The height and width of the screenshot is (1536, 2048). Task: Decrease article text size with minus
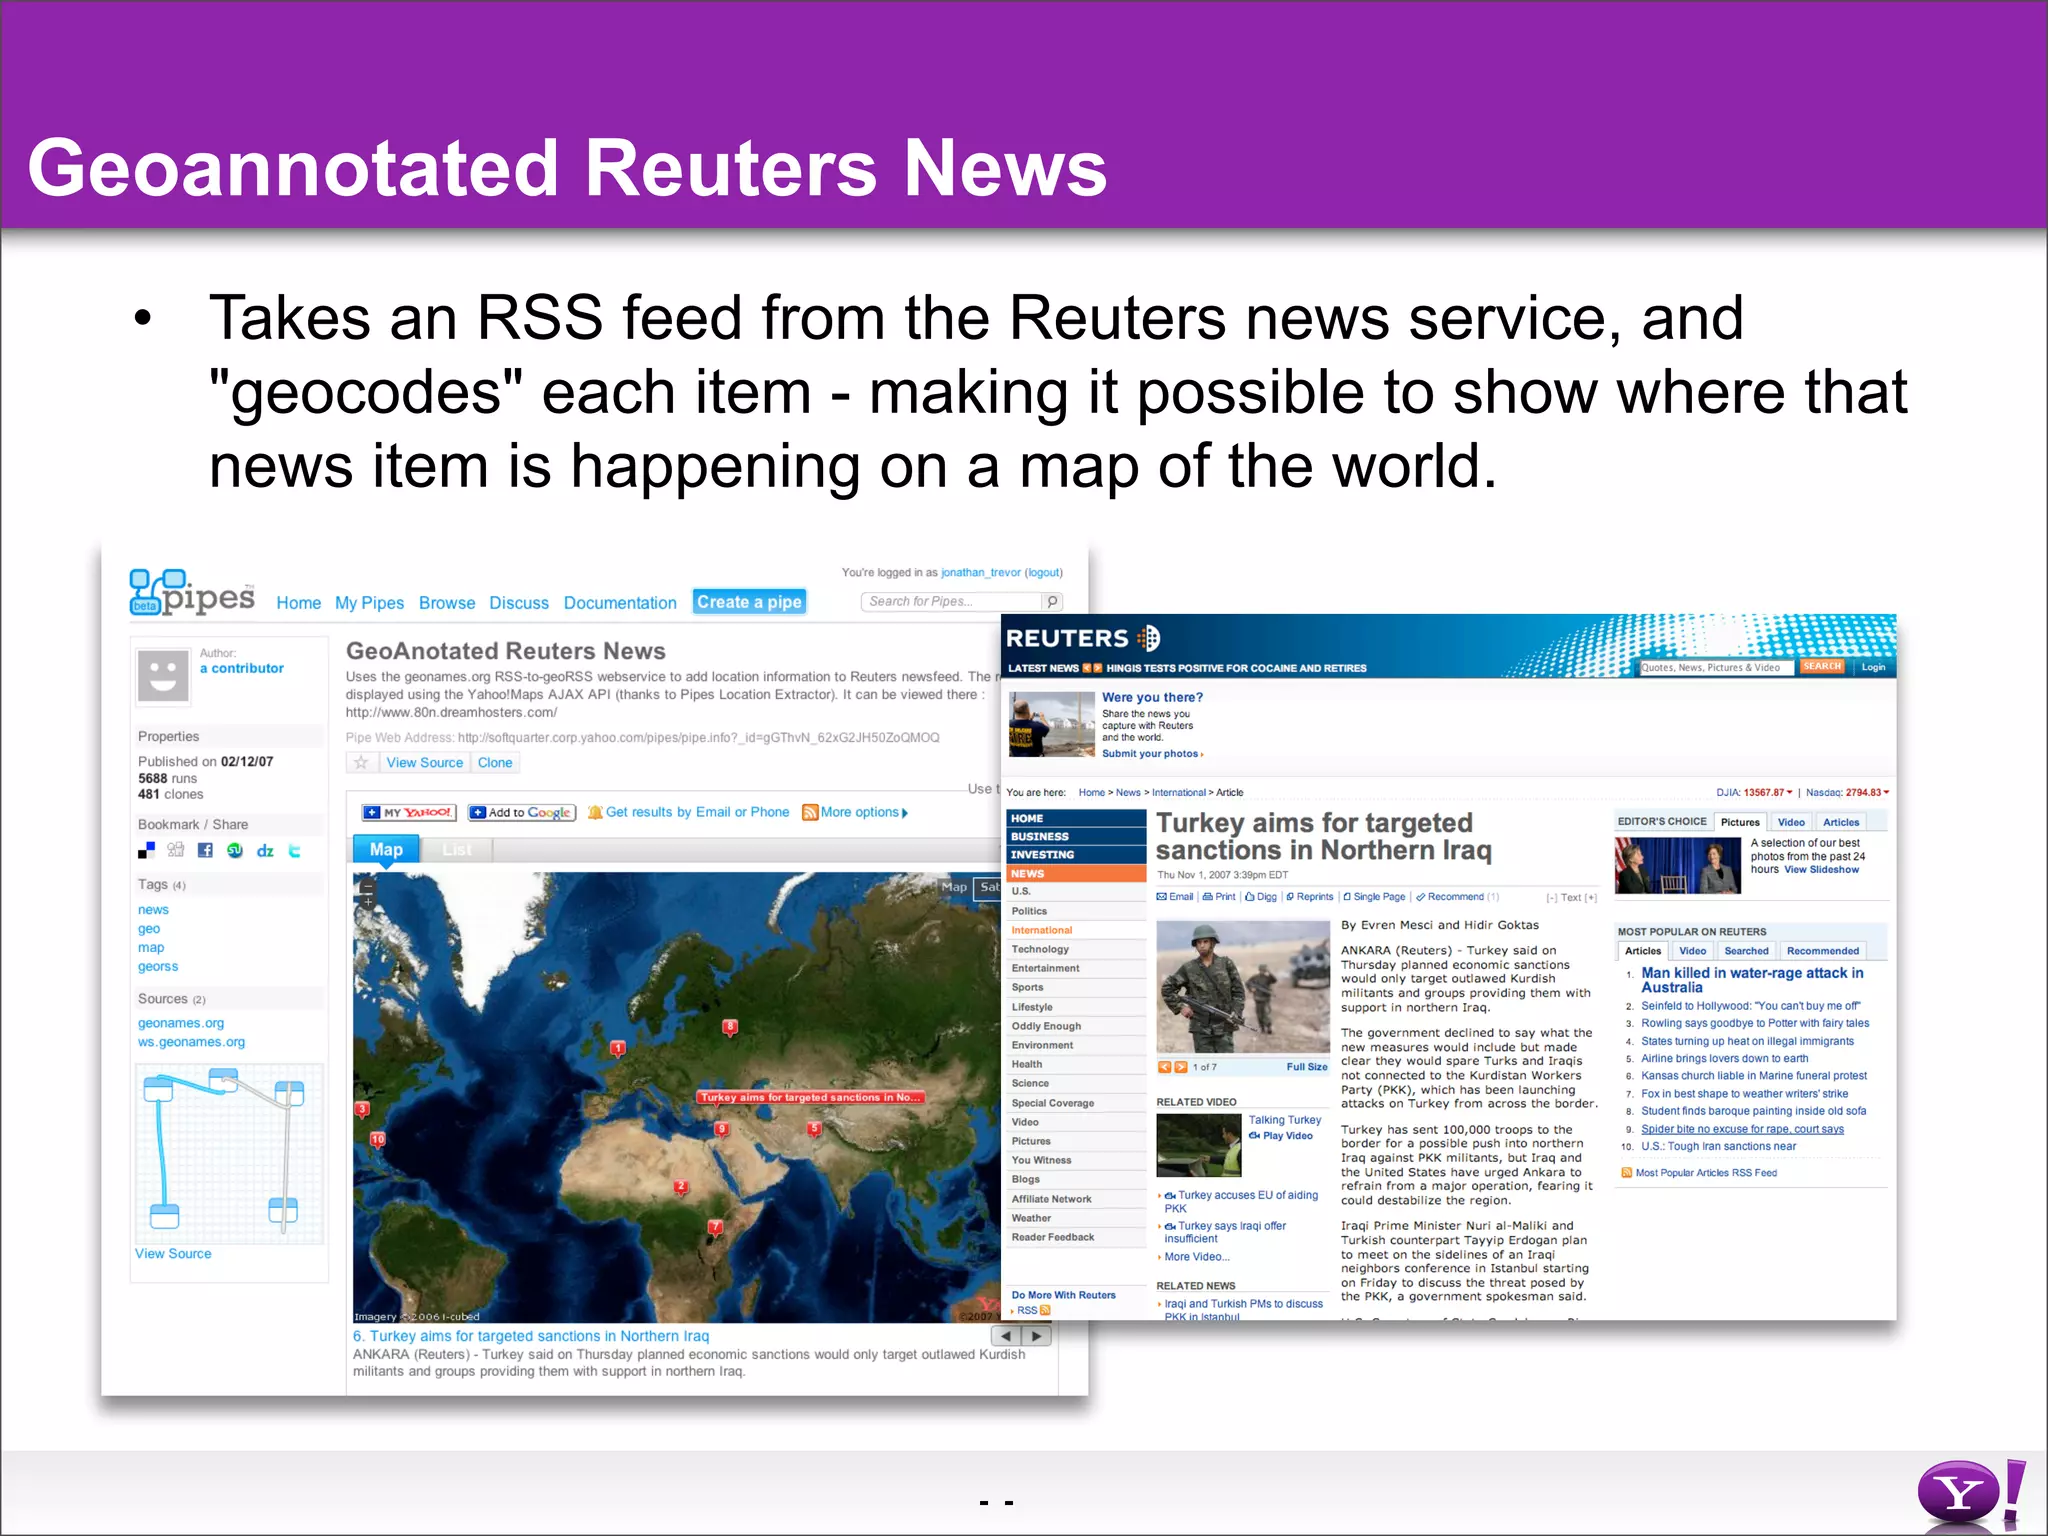1551,898
